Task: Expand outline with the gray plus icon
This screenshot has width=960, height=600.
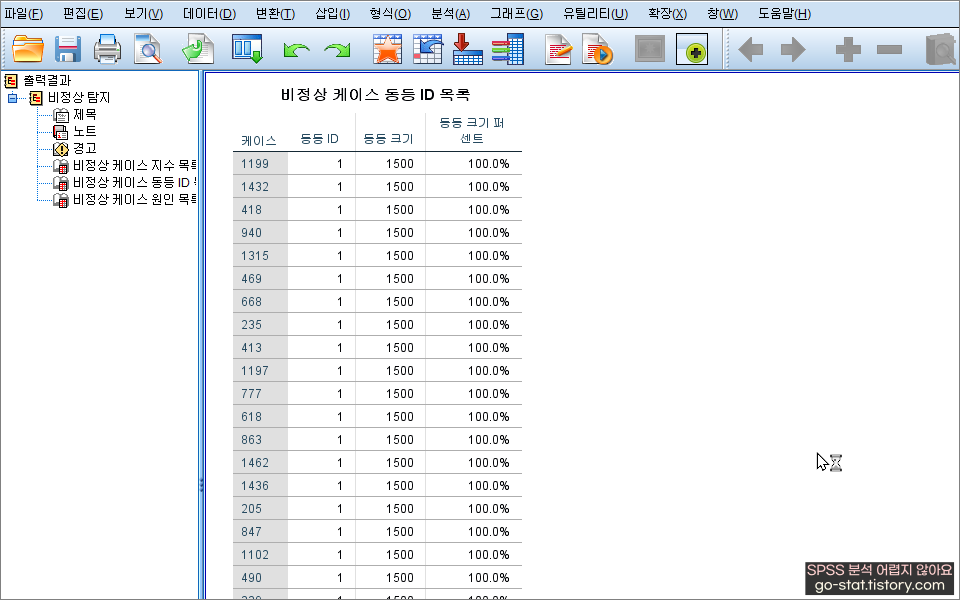Action: pos(848,50)
